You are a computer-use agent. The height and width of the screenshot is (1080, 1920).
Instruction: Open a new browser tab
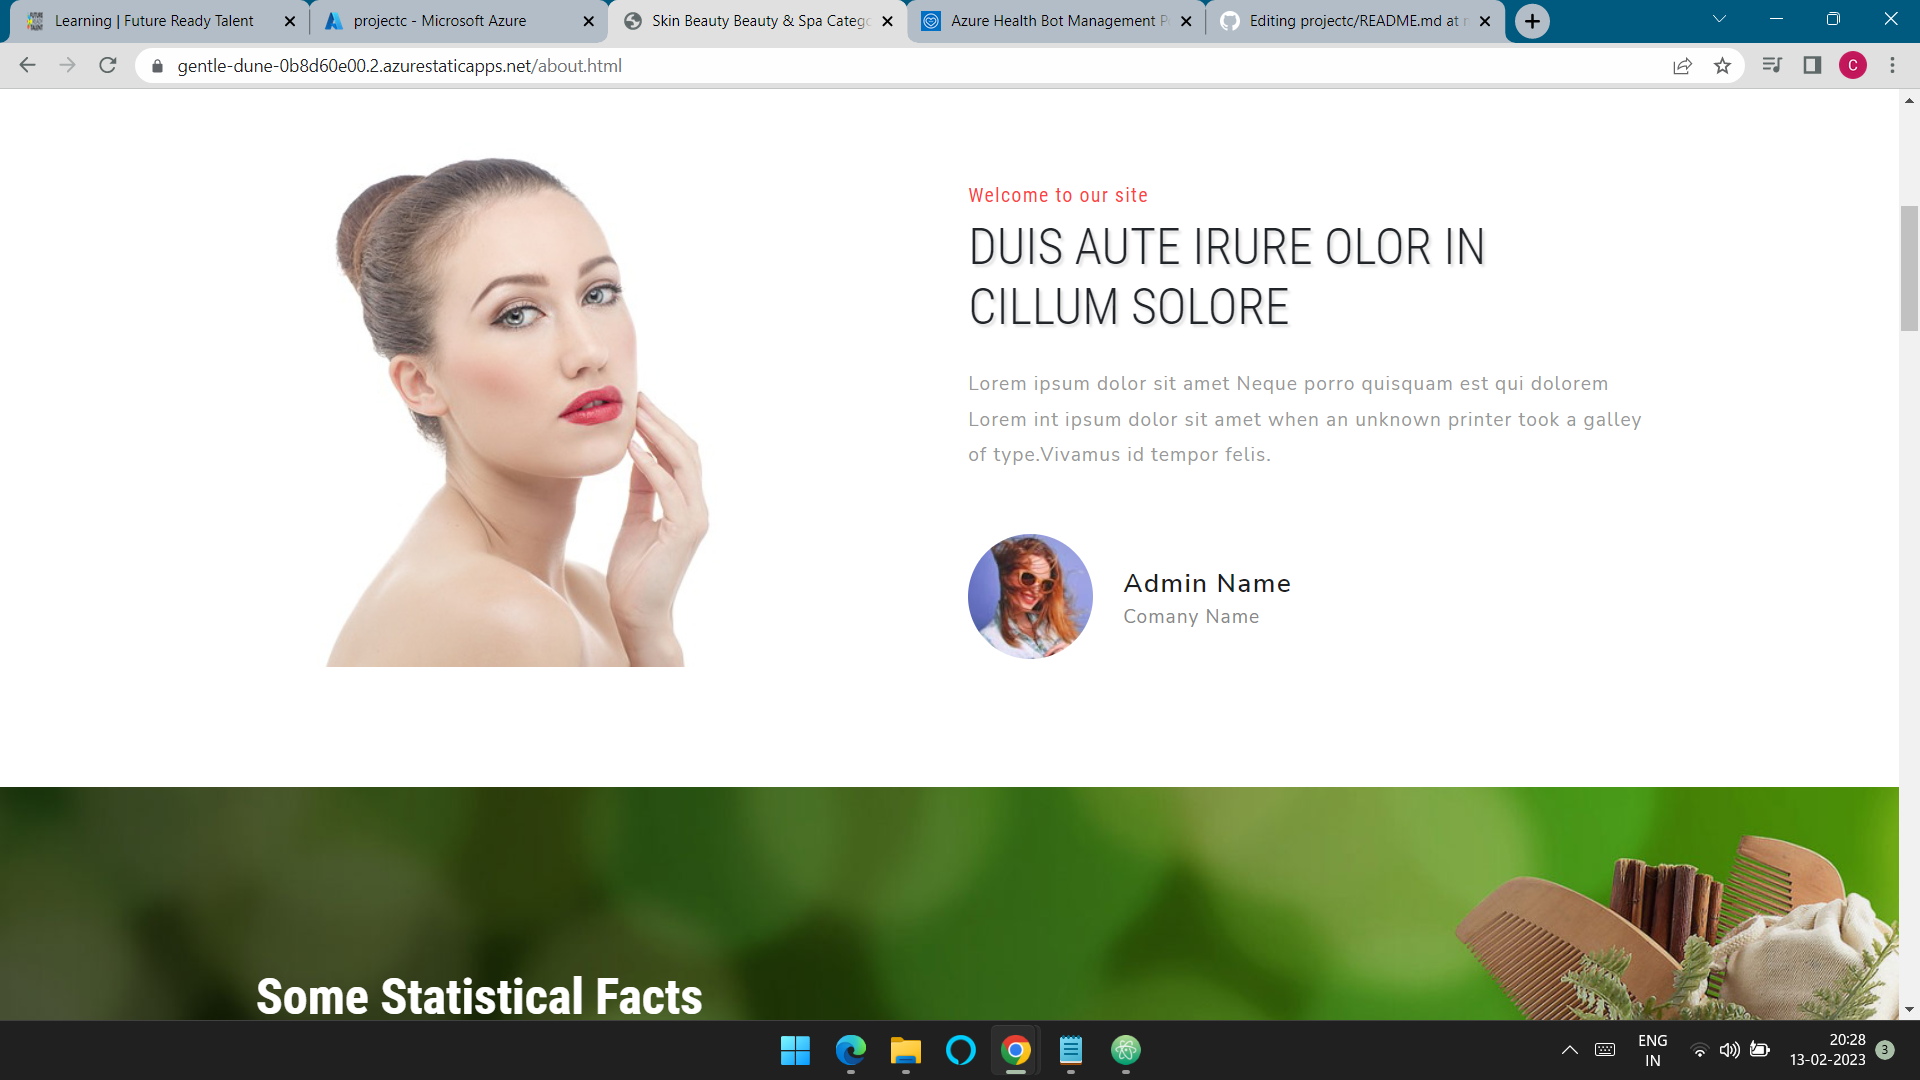click(1532, 21)
